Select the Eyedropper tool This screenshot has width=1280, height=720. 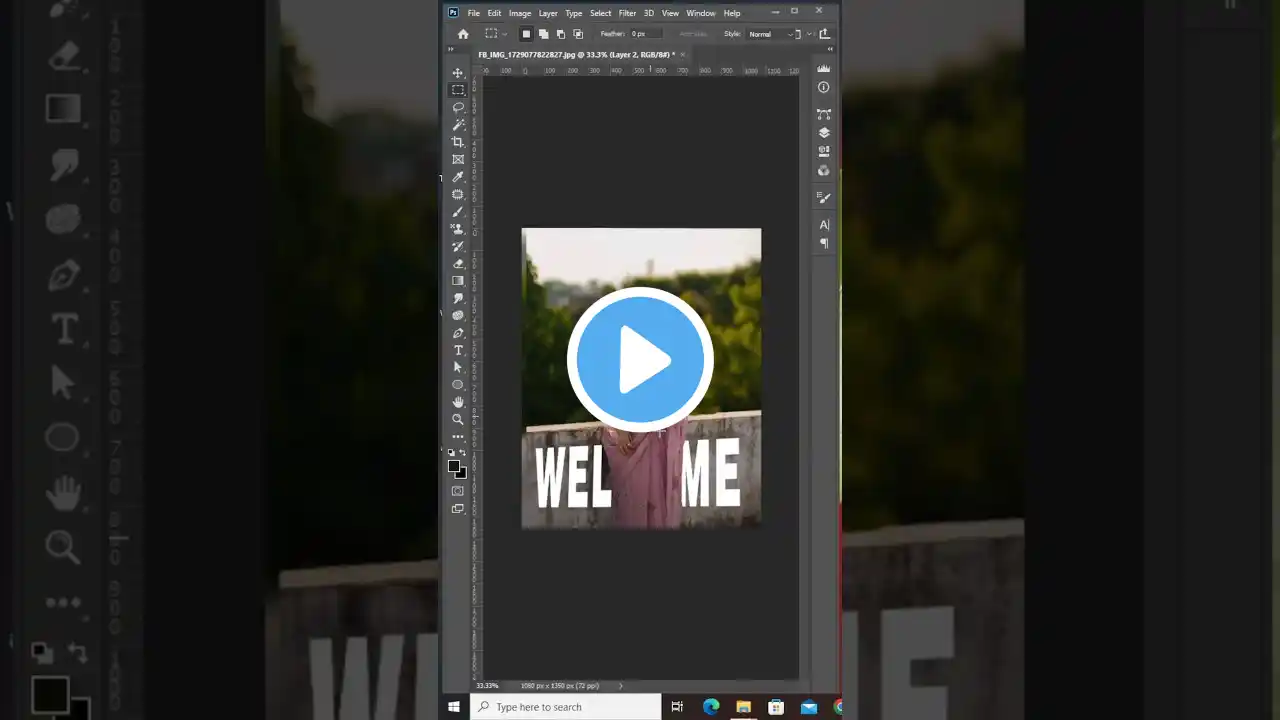tap(458, 177)
